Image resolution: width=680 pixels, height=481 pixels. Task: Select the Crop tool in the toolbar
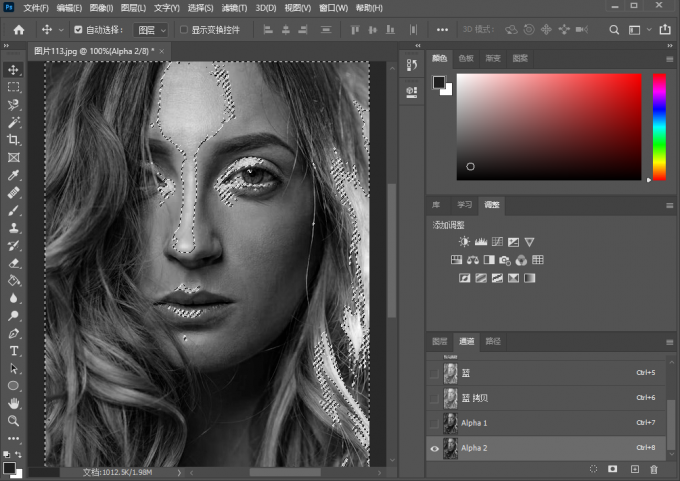[14, 139]
